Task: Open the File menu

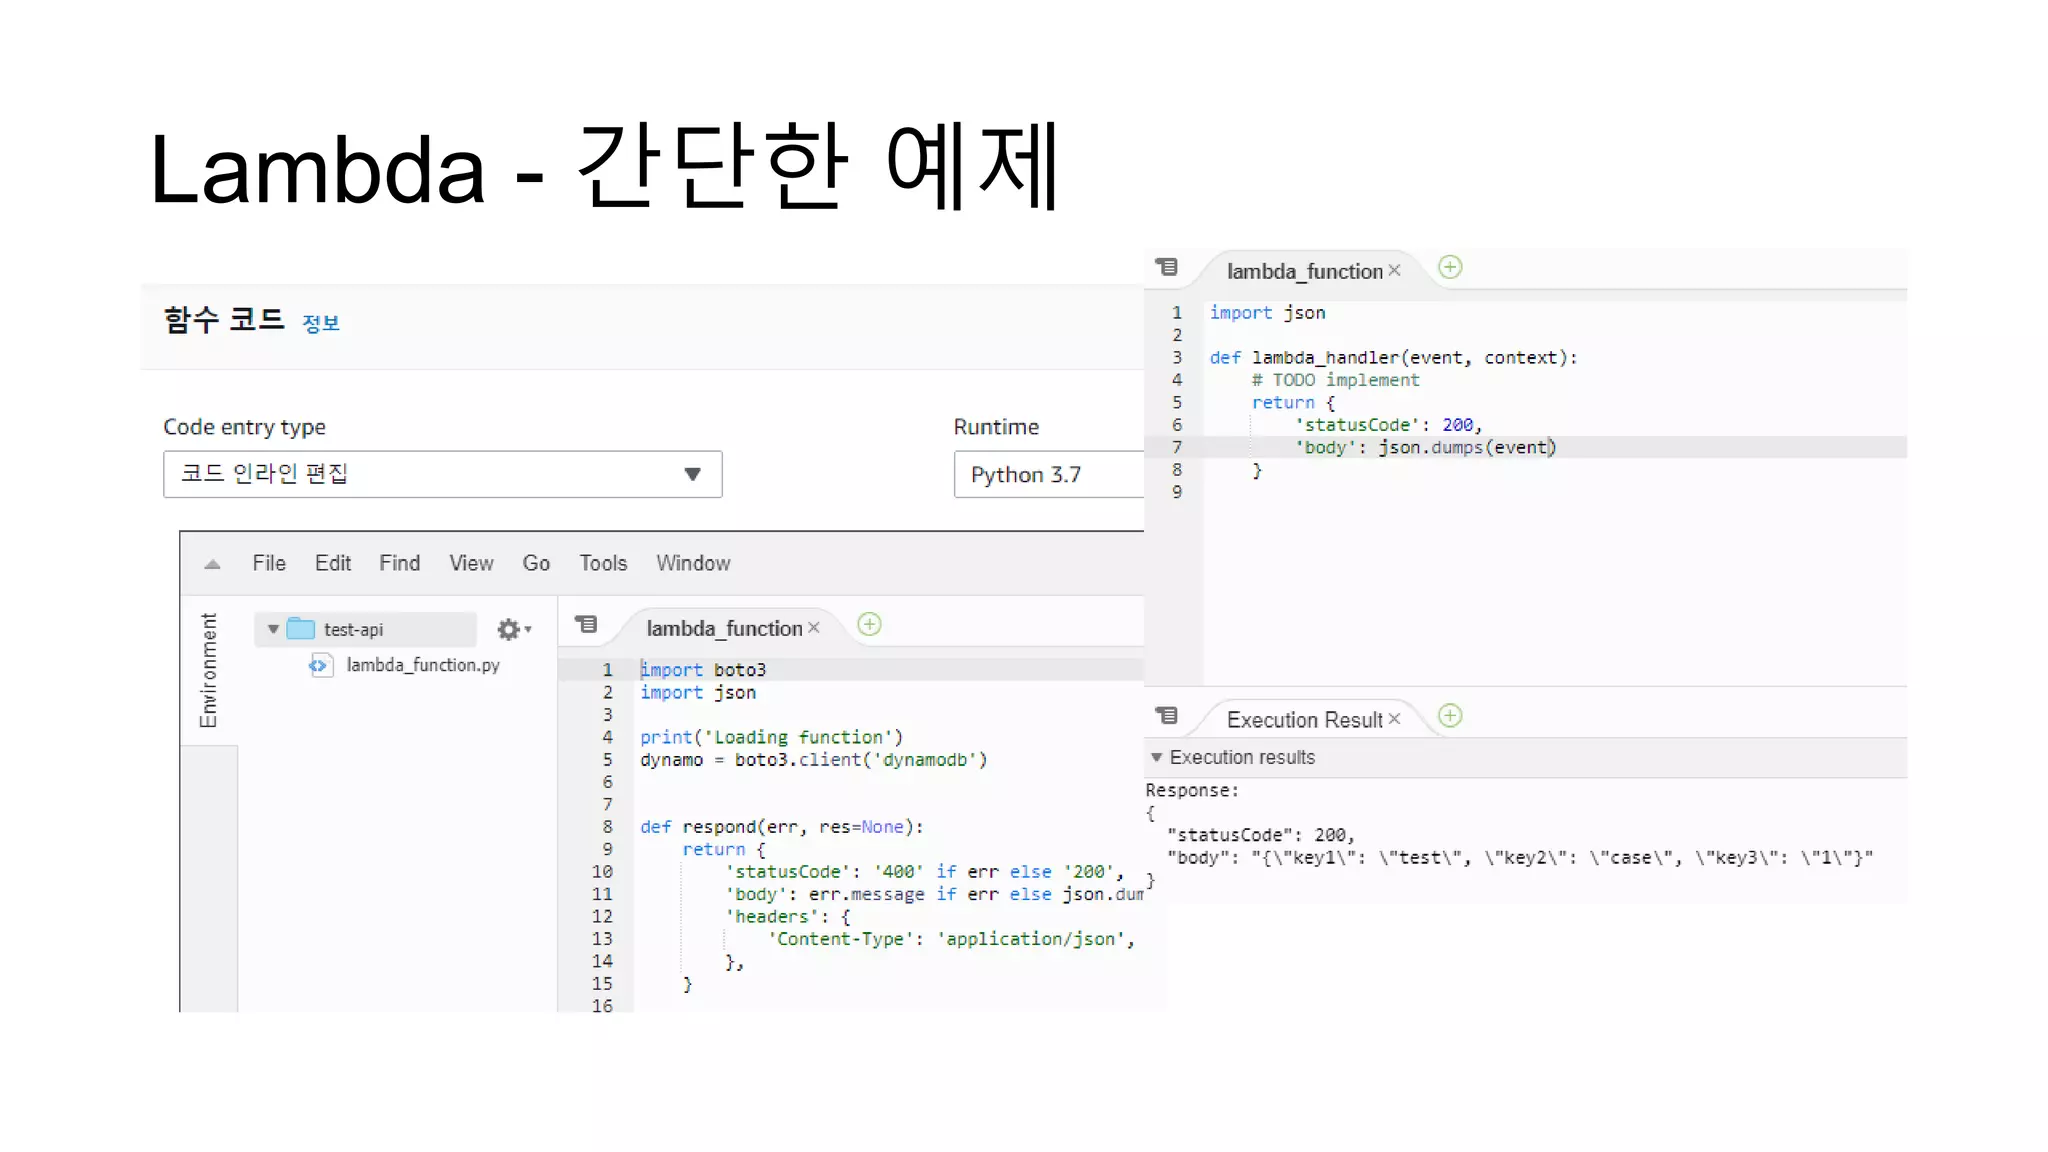Action: click(x=269, y=563)
